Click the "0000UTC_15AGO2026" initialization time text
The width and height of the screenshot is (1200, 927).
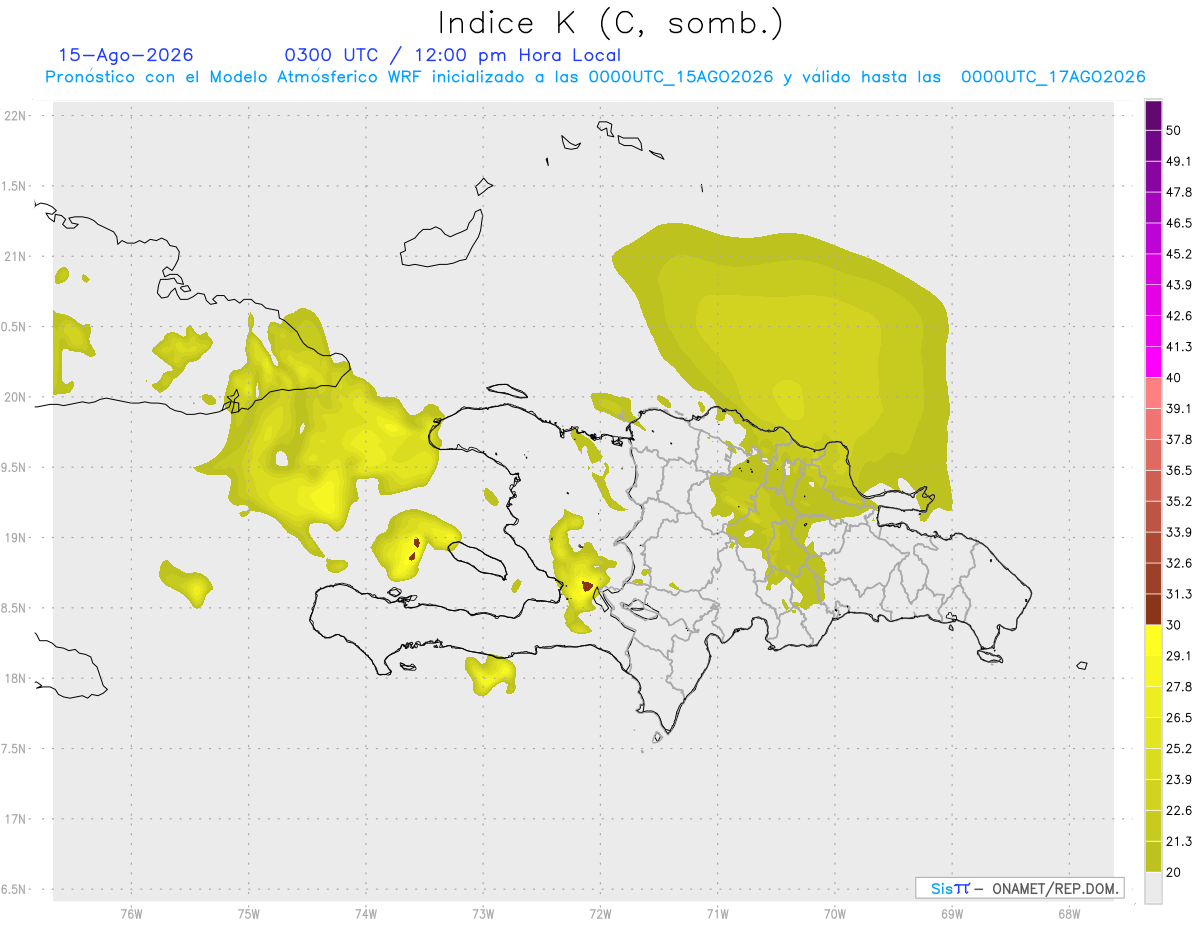(x=681, y=77)
